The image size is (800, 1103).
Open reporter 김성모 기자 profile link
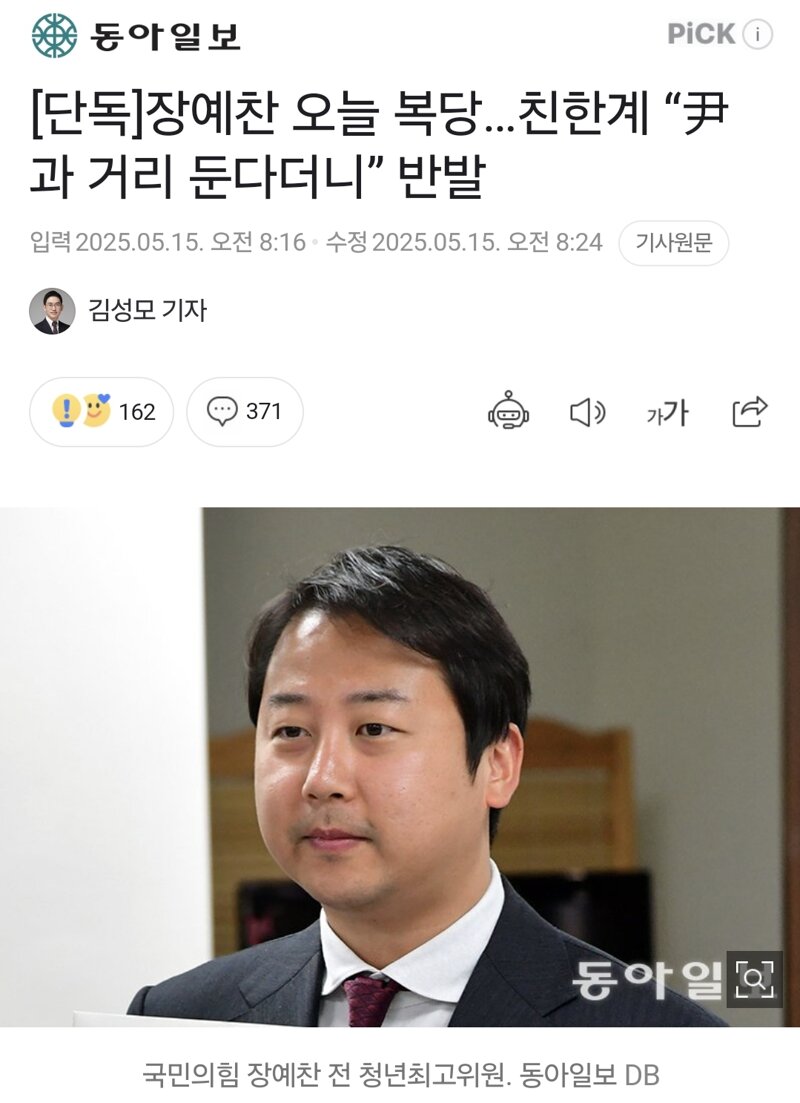(x=147, y=310)
